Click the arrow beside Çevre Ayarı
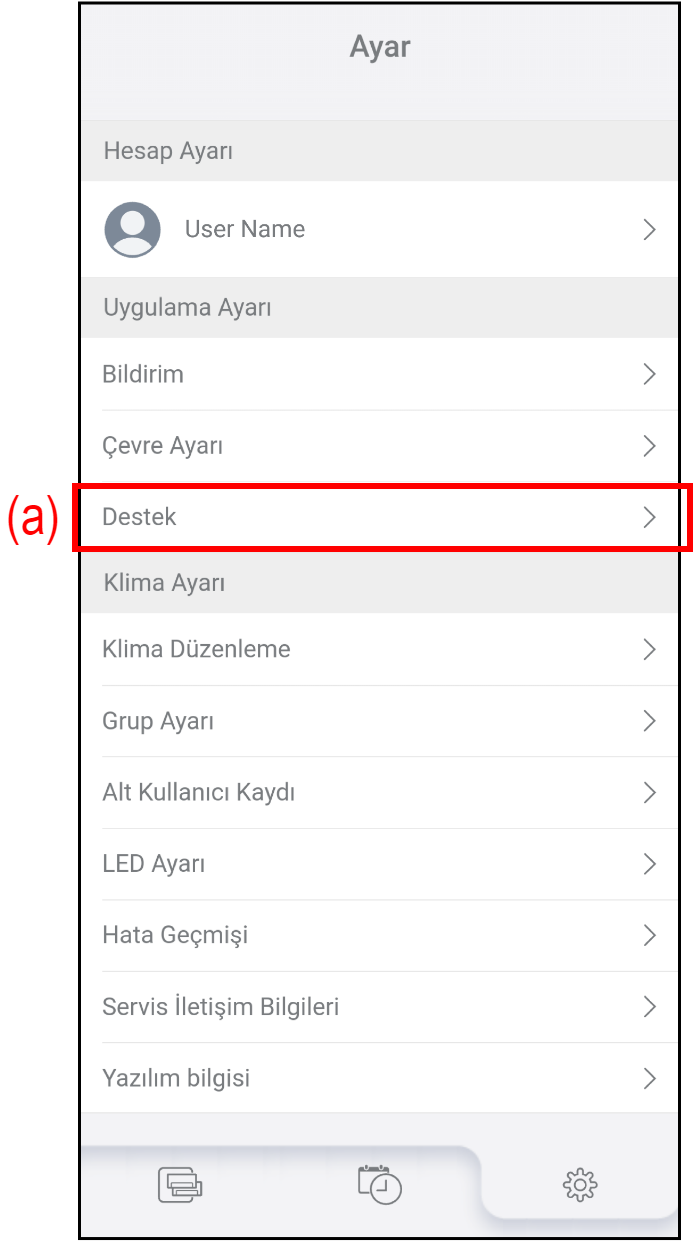The width and height of the screenshot is (696, 1243). 649,446
